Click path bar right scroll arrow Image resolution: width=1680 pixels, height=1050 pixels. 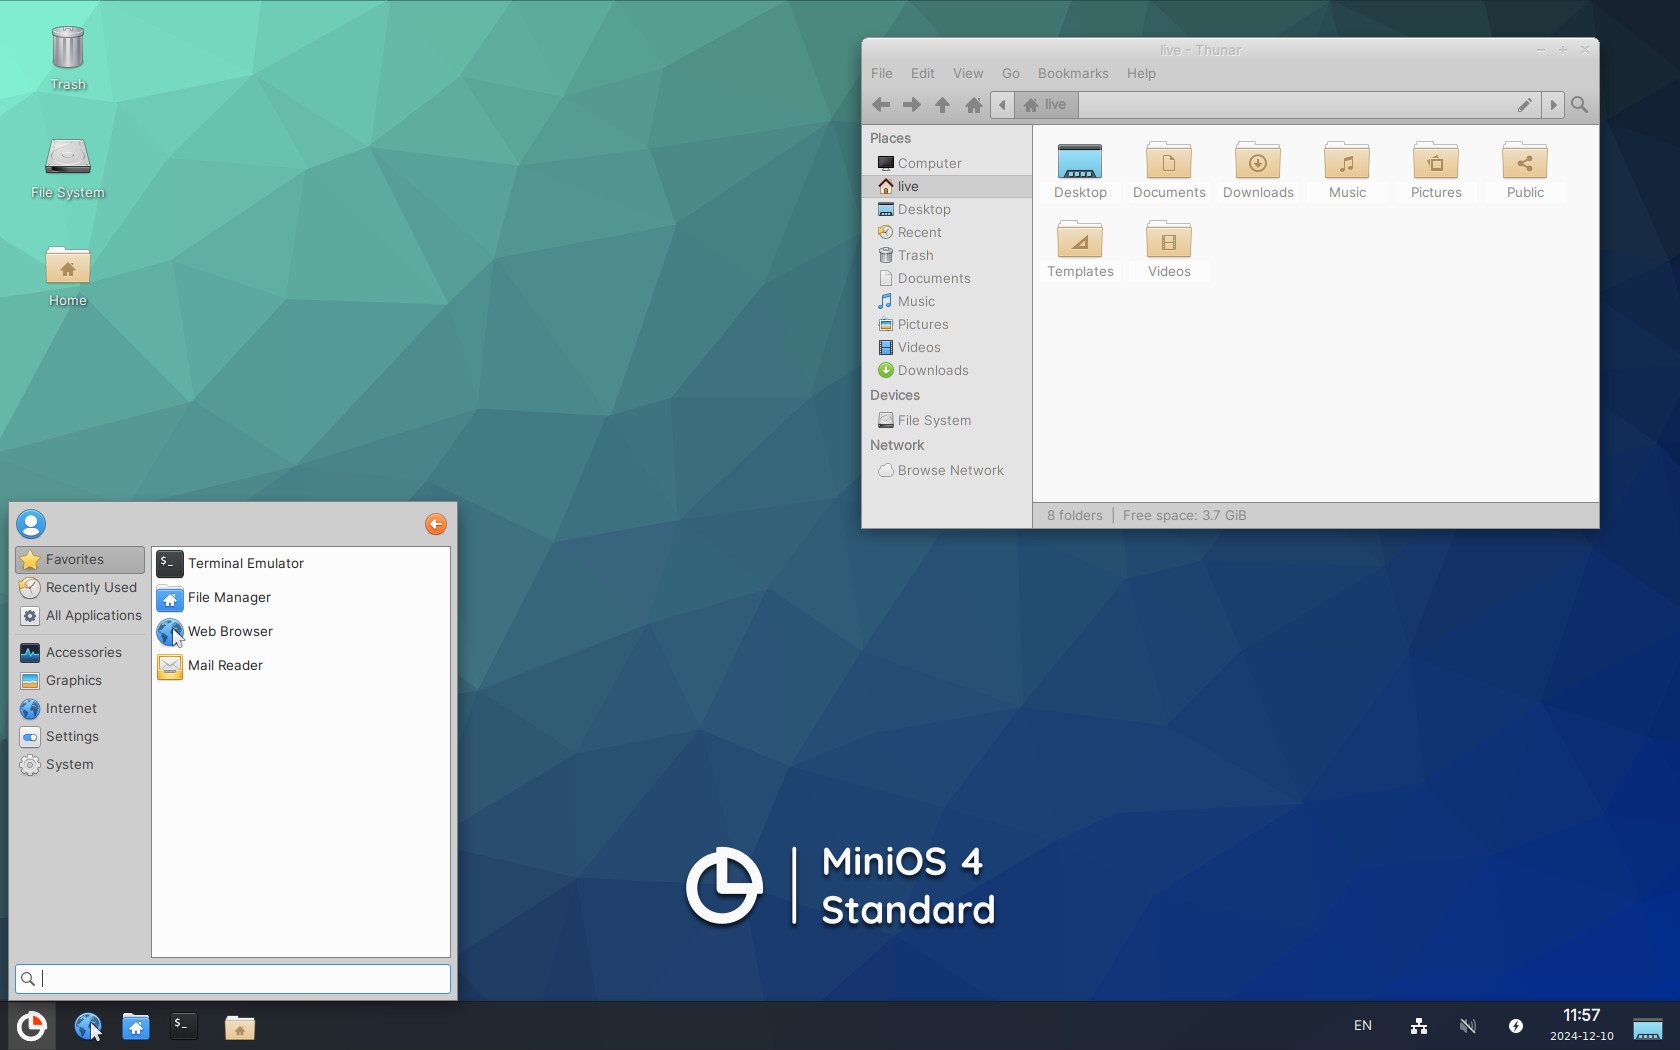pos(1553,105)
